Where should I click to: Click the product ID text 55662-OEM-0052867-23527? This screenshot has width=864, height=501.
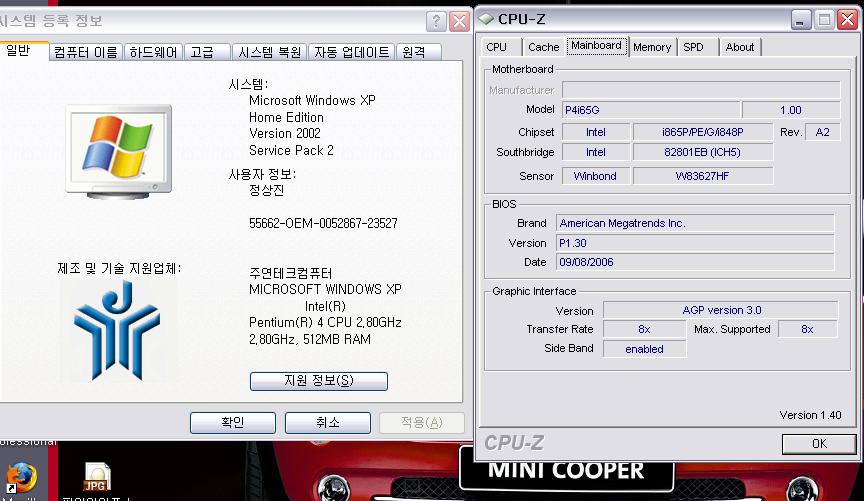323,223
